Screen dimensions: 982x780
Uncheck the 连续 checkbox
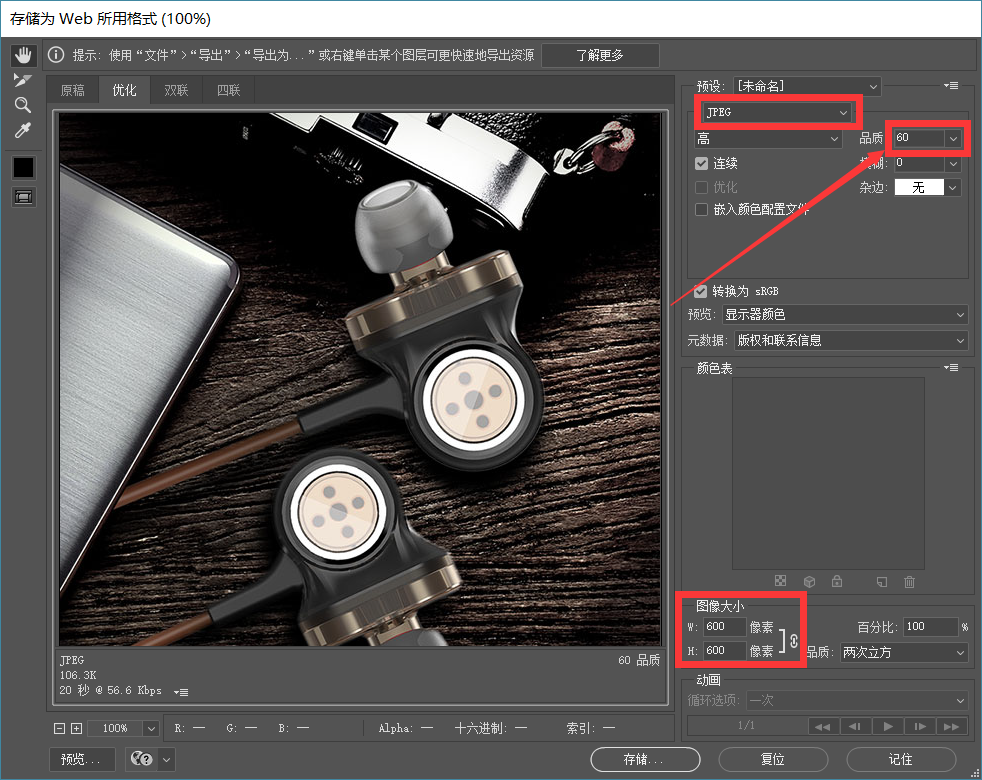pyautogui.click(x=702, y=163)
